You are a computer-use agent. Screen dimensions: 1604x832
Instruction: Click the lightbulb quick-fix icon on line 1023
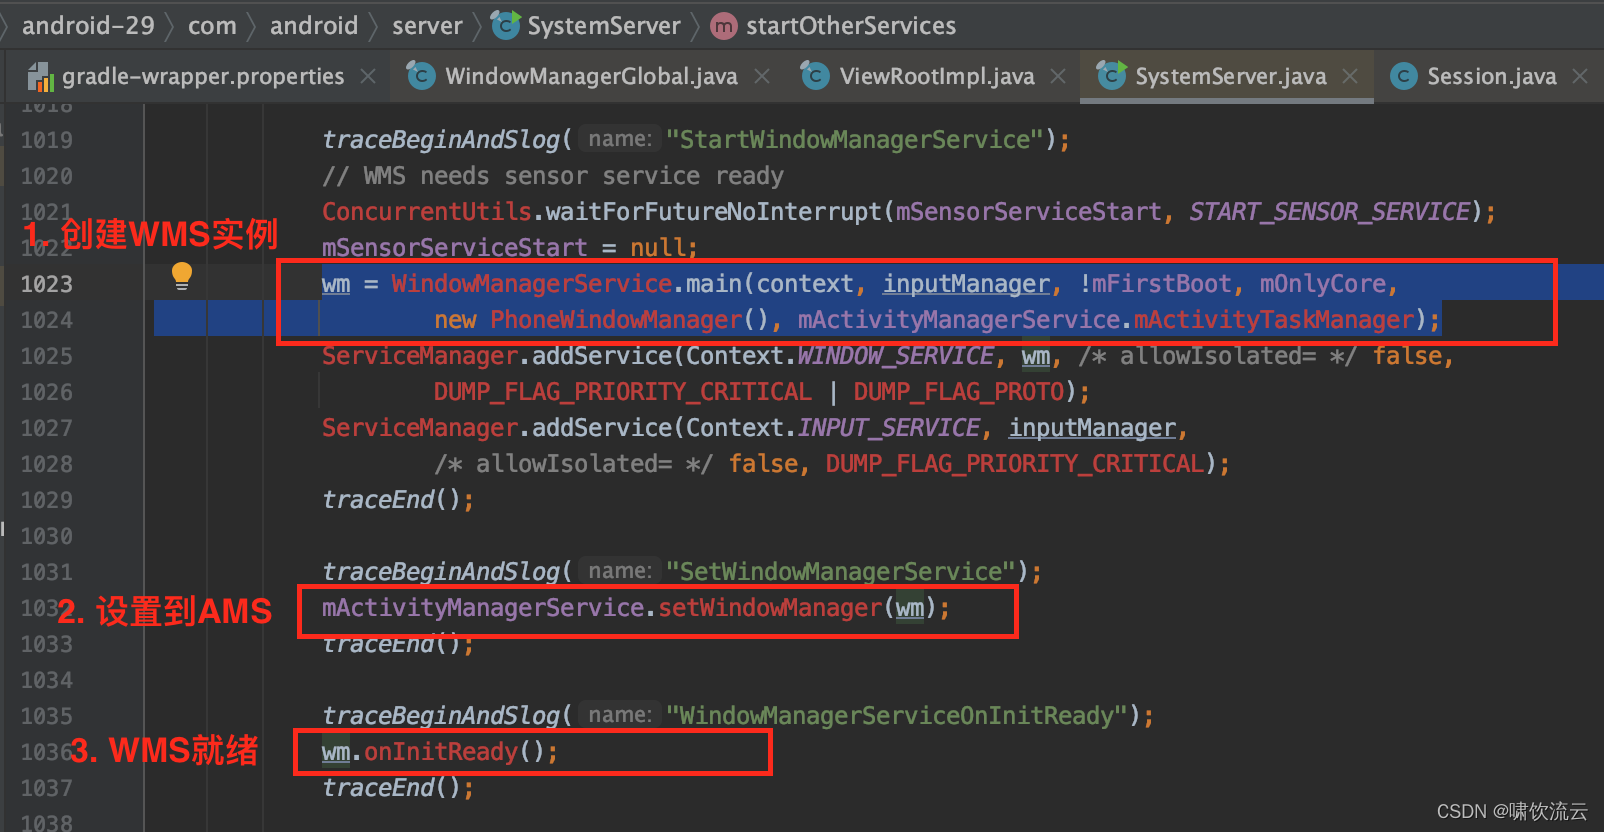tap(182, 276)
